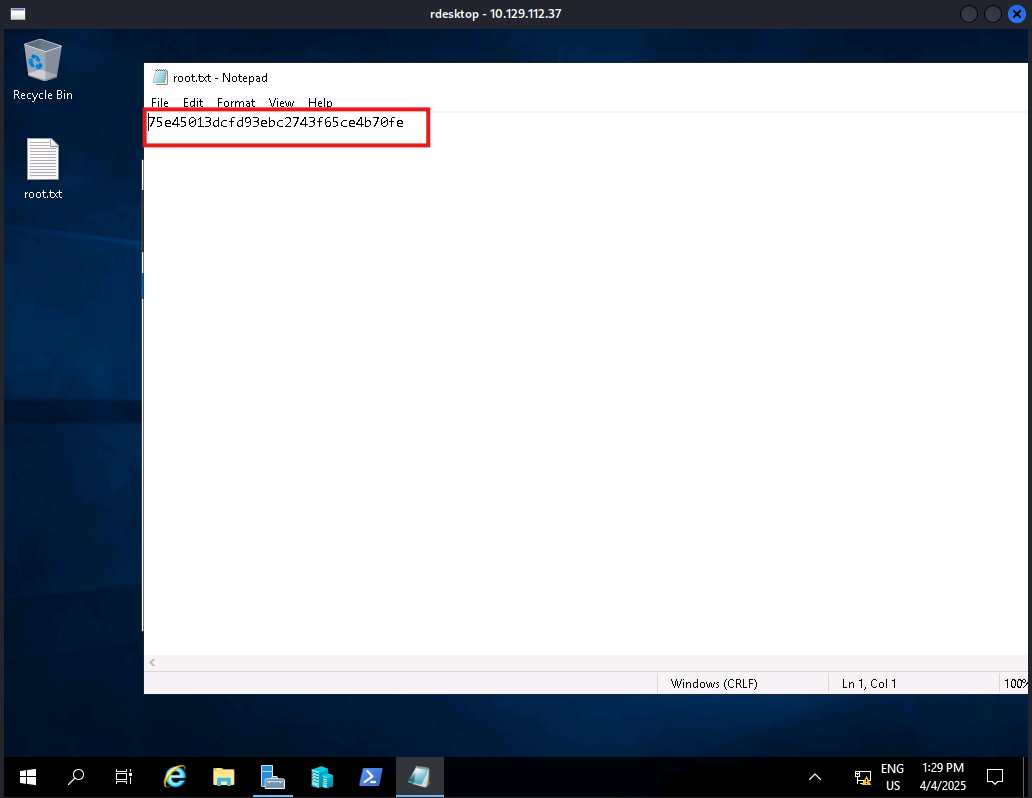The image size is (1032, 798).
Task: Open the Notepad File menu
Action: [160, 103]
